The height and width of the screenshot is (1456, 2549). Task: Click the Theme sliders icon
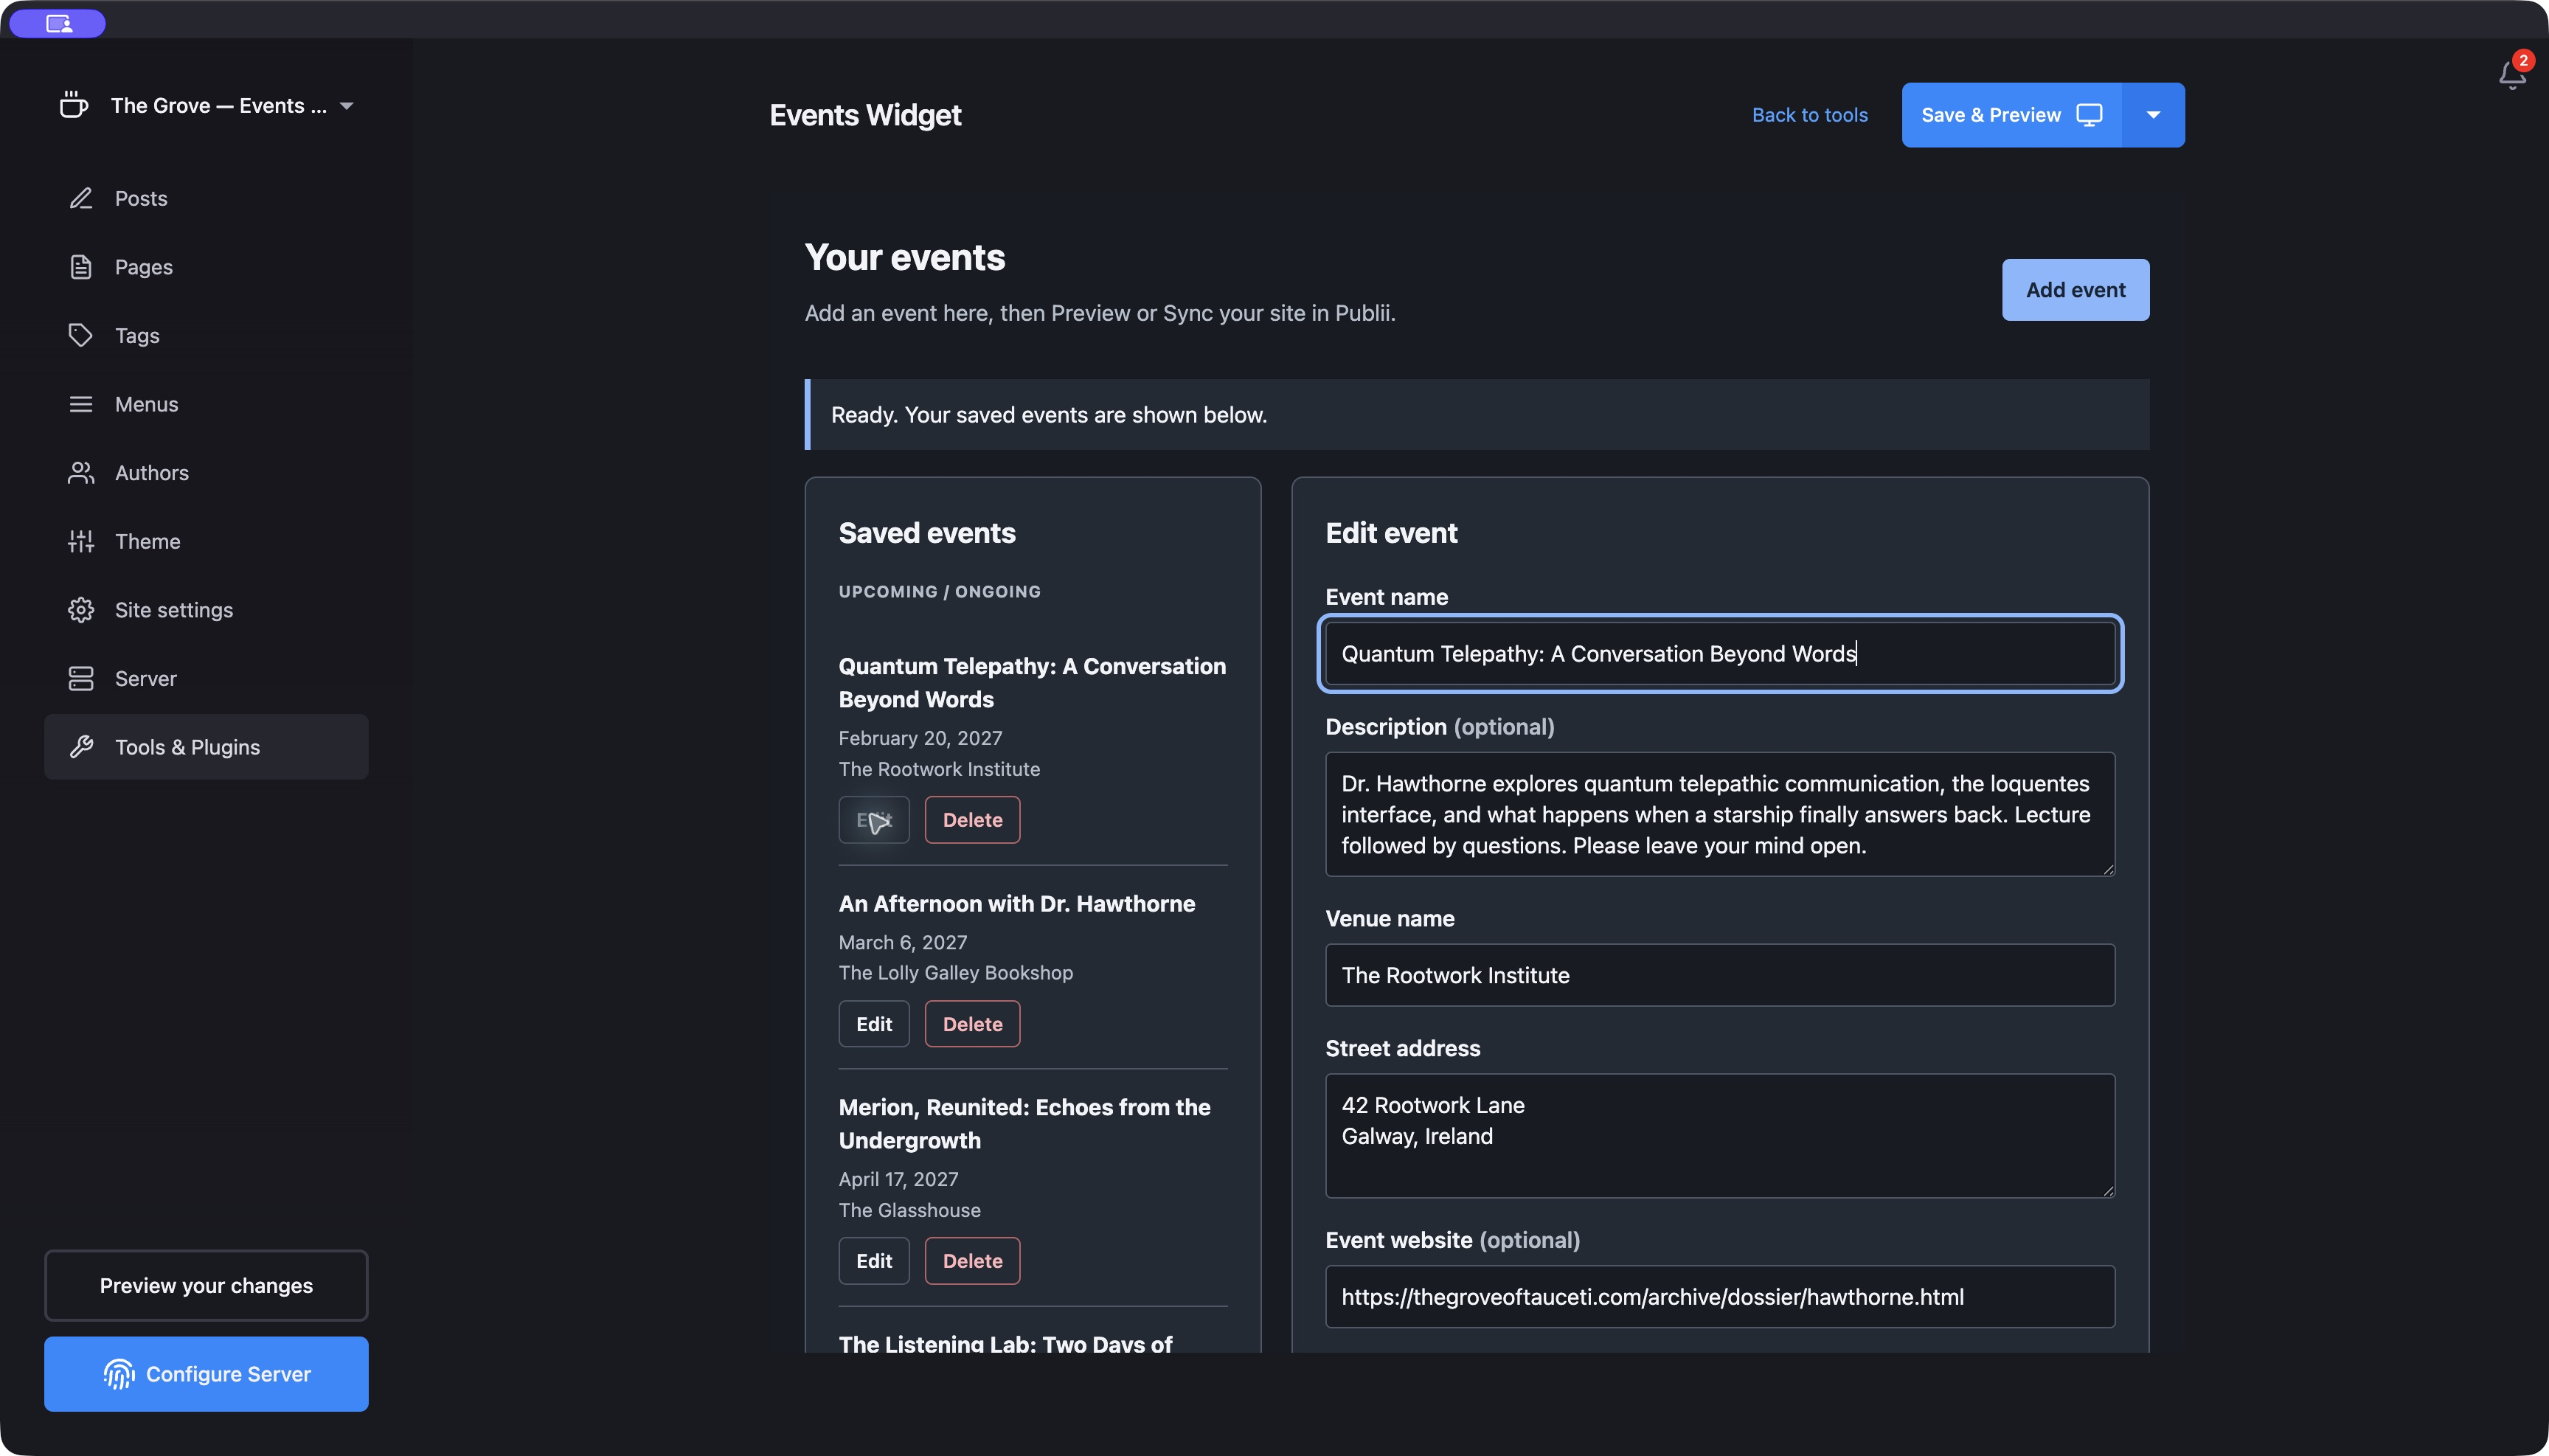pyautogui.click(x=81, y=541)
